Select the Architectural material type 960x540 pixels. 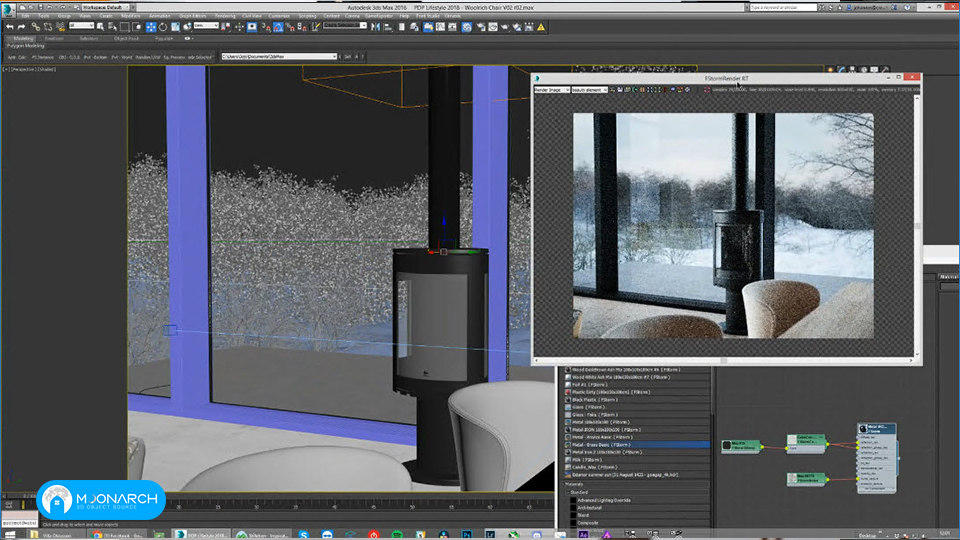pyautogui.click(x=590, y=508)
